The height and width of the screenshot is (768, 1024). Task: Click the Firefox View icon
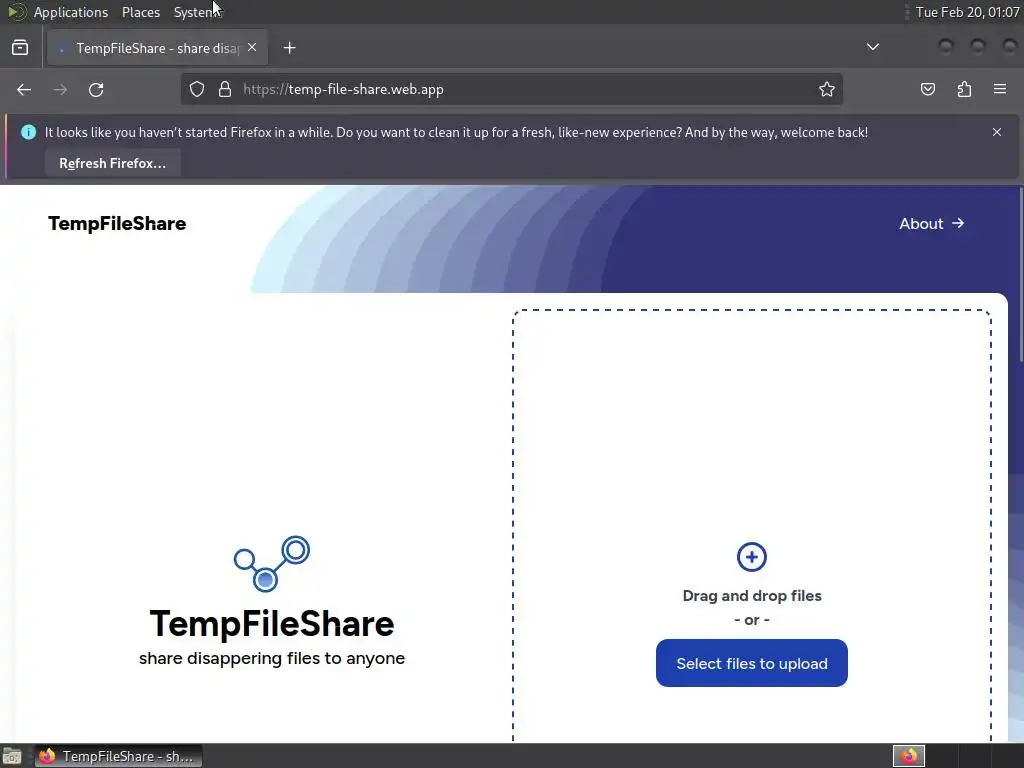click(20, 48)
